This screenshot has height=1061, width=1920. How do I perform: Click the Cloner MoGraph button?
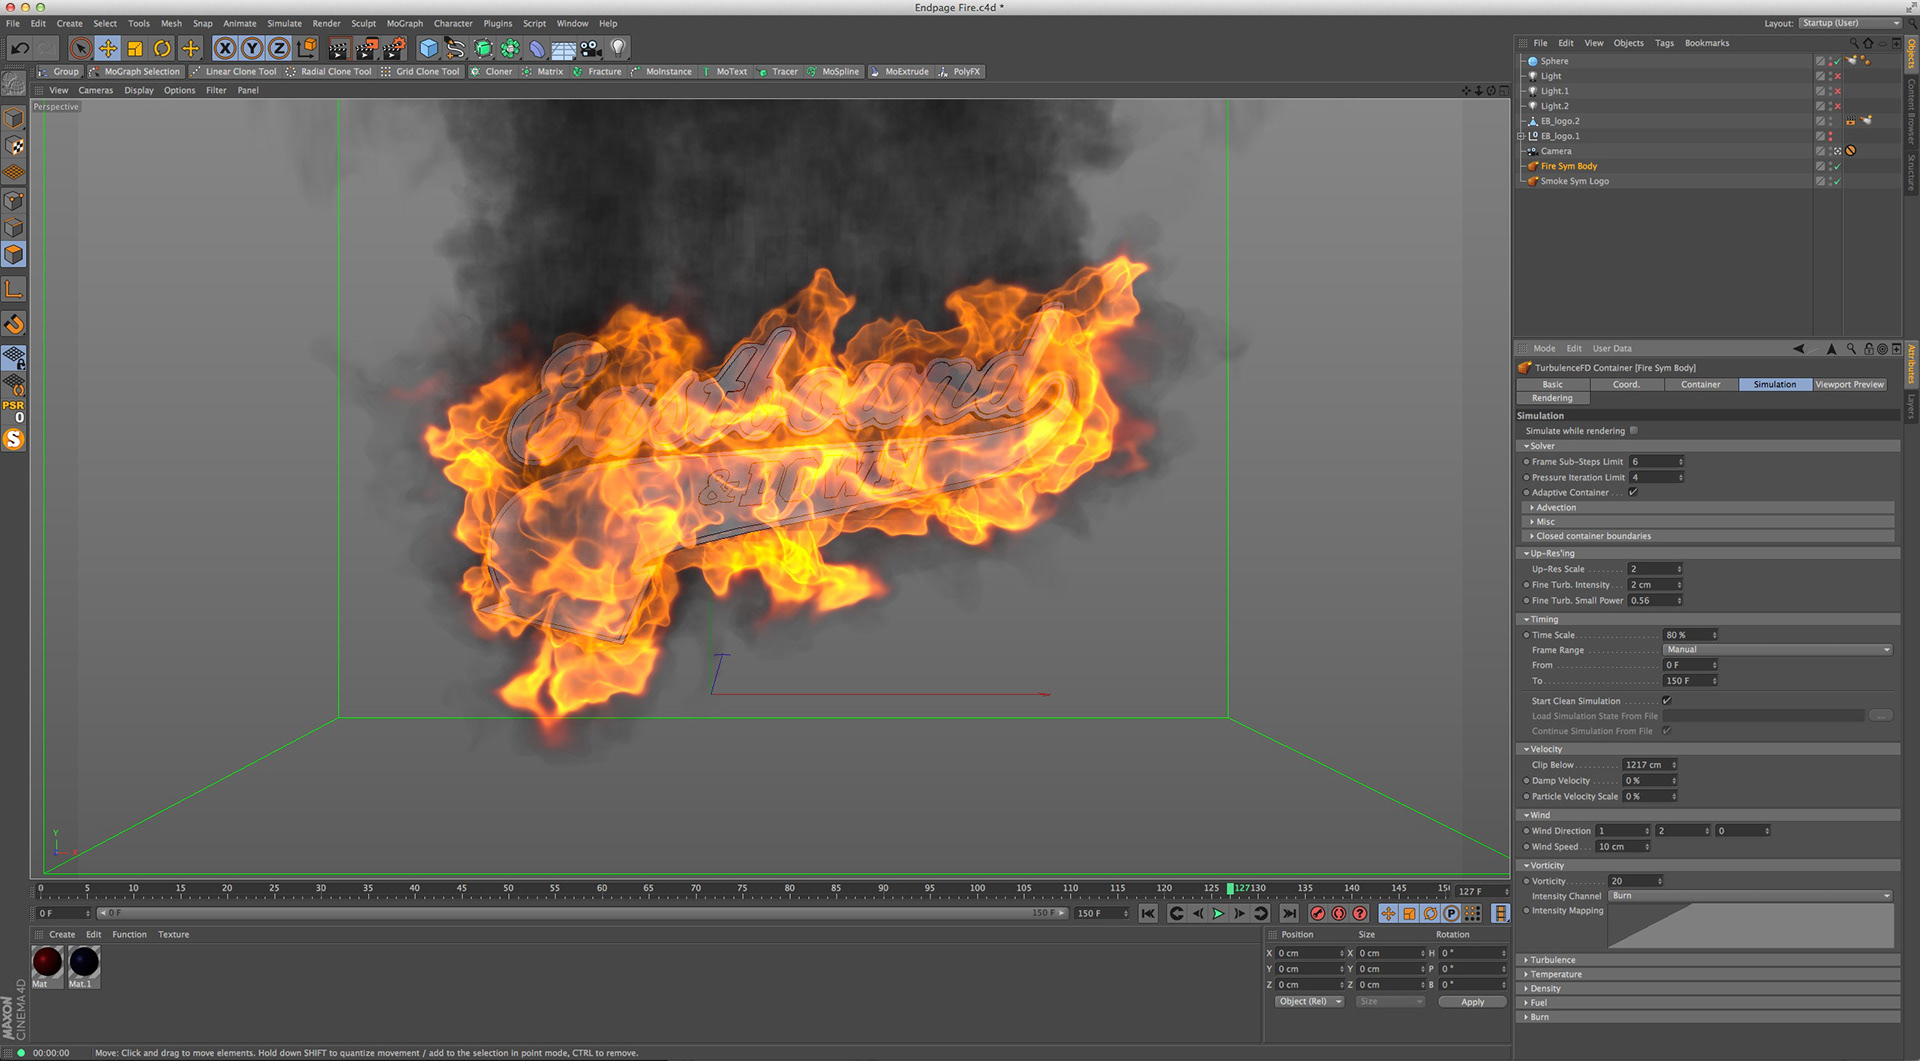(x=492, y=72)
